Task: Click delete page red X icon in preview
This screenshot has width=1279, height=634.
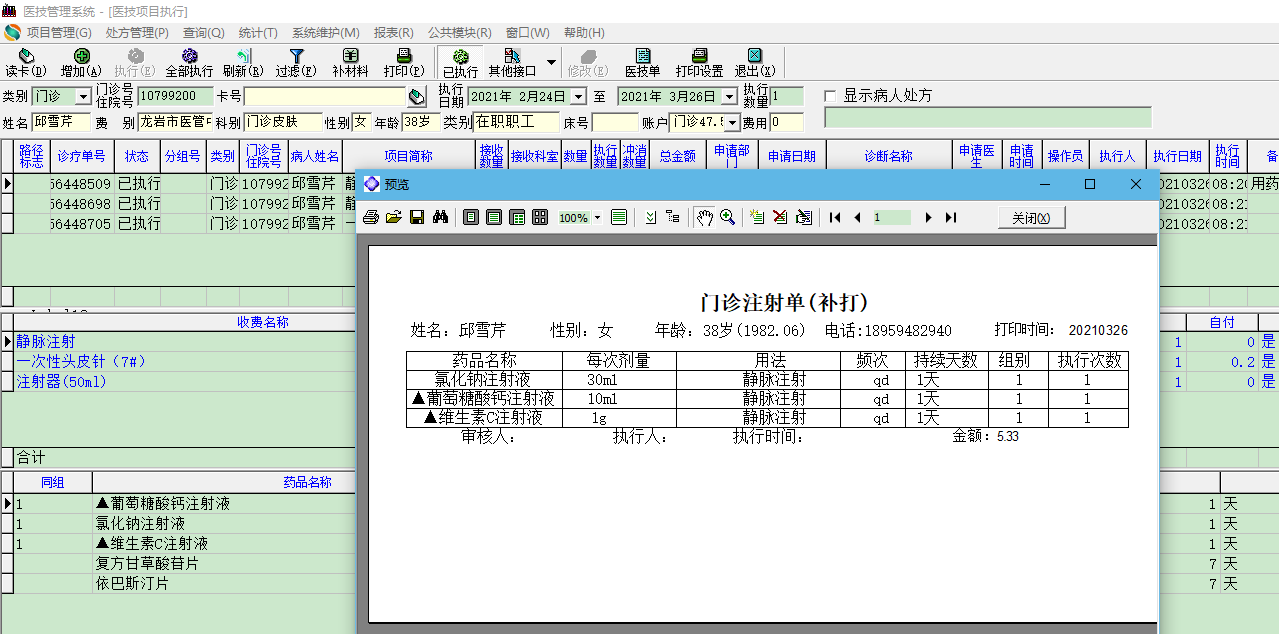Action: [x=780, y=217]
